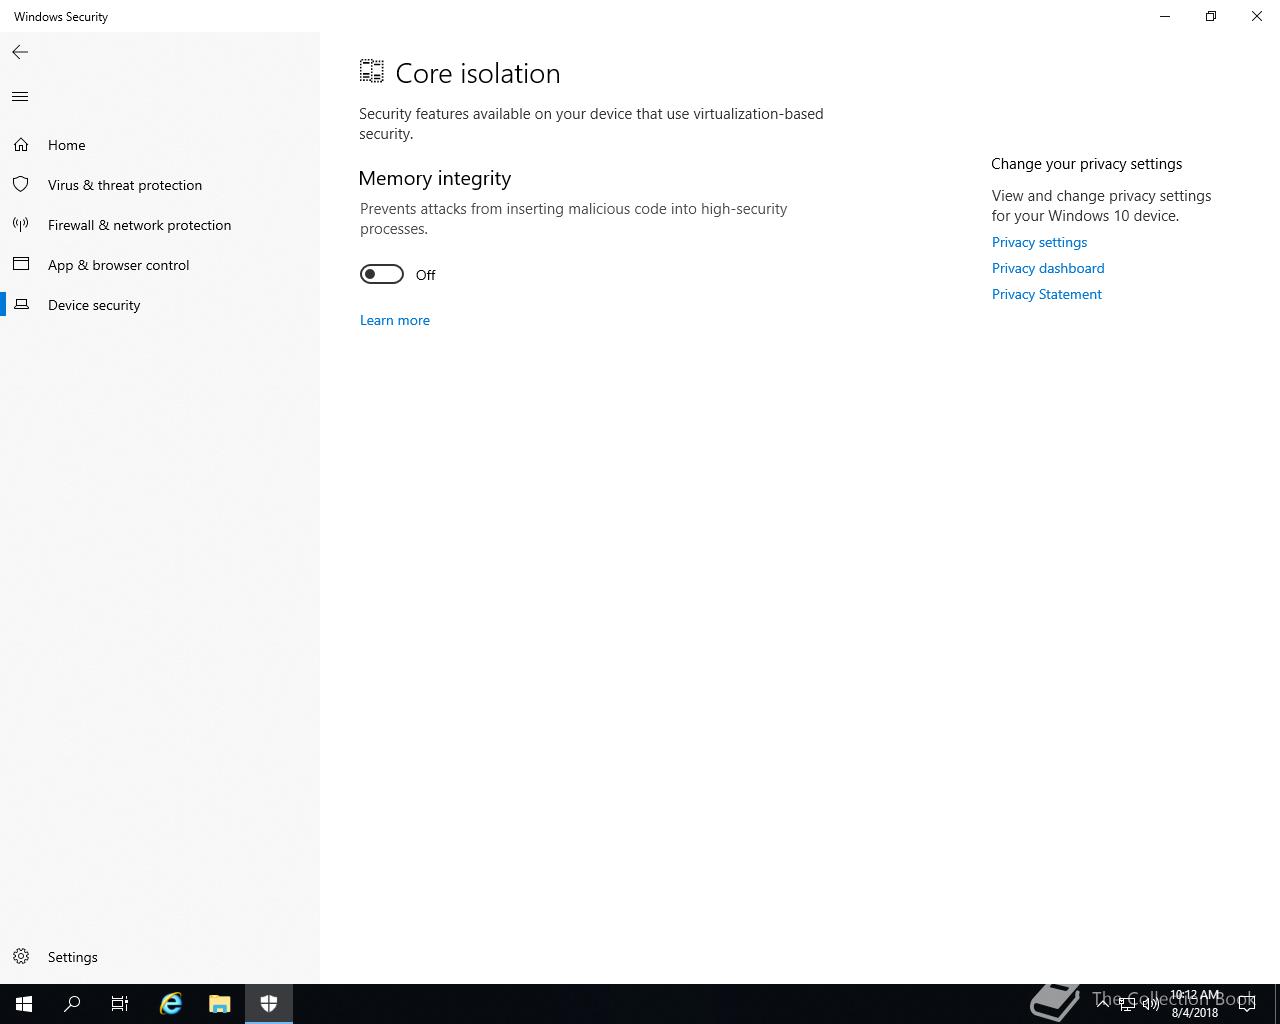Click the Firewall & network protection antenna icon
1280x1024 pixels.
pos(21,225)
